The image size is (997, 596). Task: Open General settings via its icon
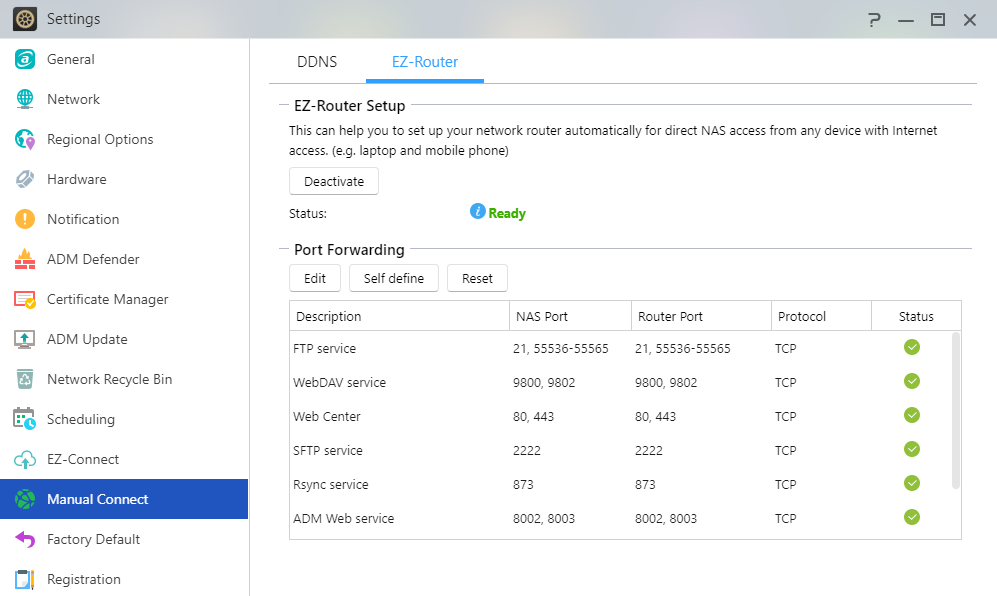(x=25, y=59)
